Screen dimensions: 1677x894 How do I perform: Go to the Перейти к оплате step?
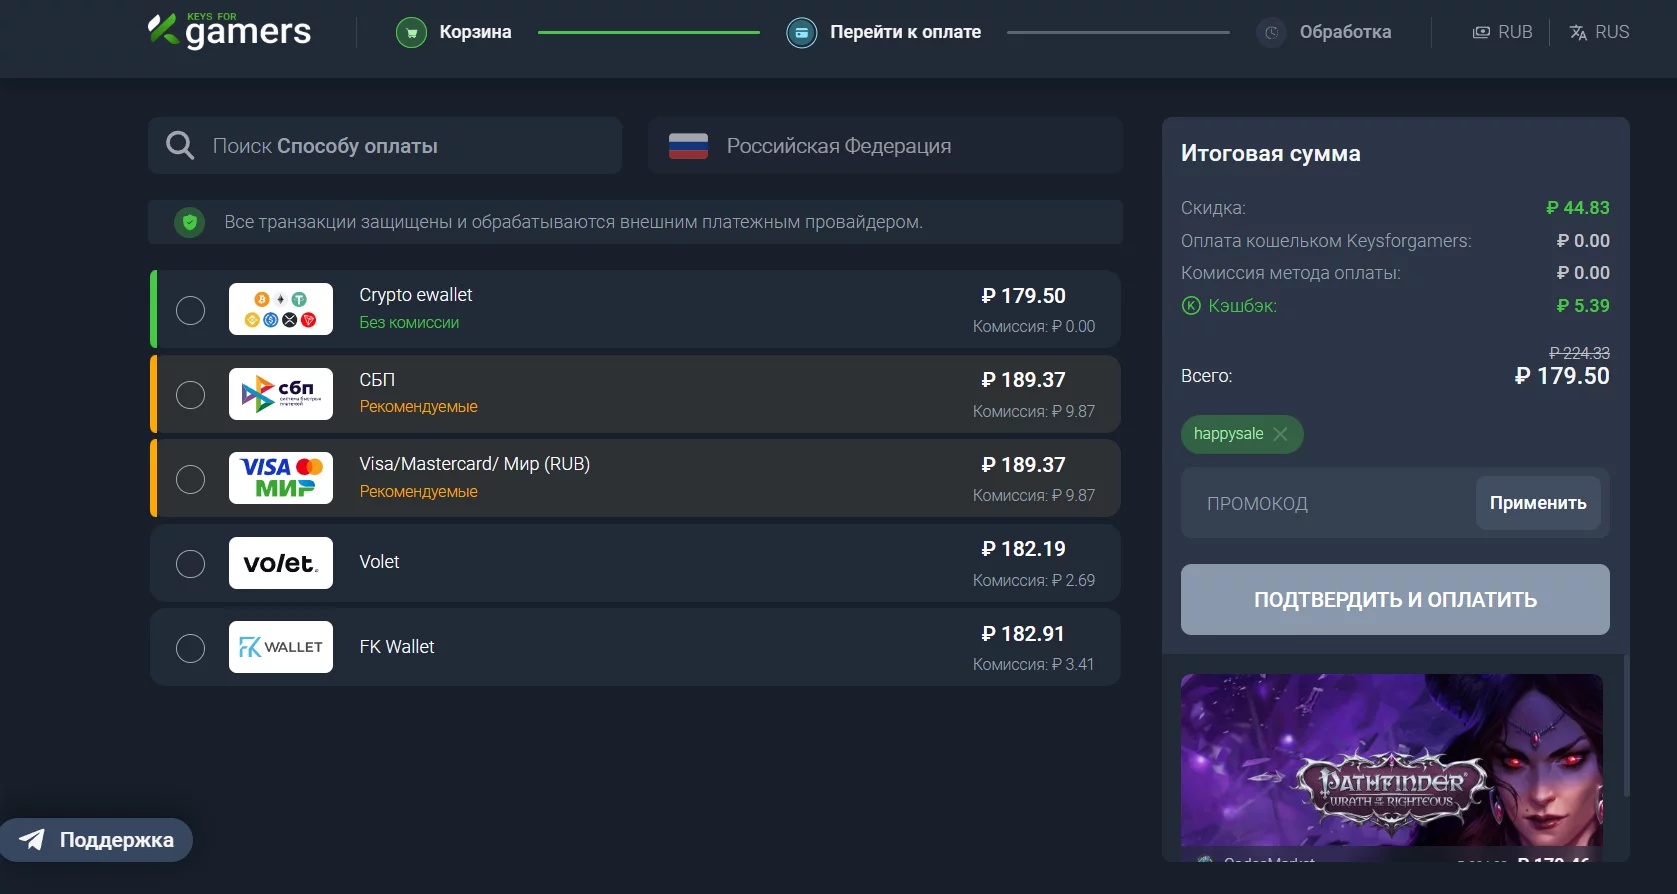click(x=905, y=32)
